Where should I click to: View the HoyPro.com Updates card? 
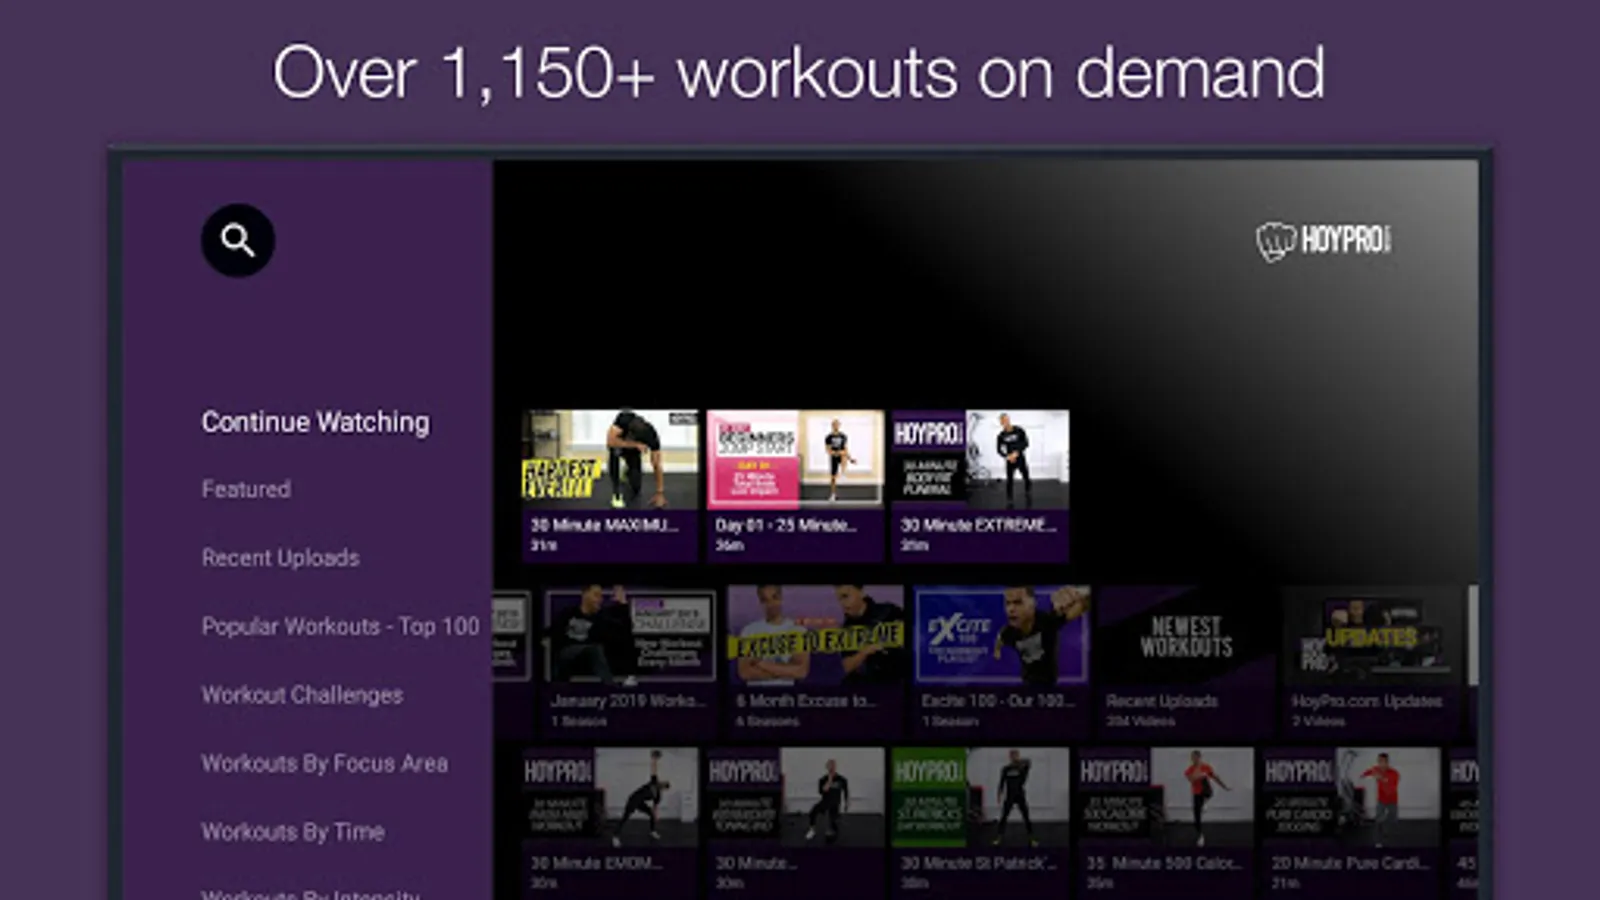1371,660
